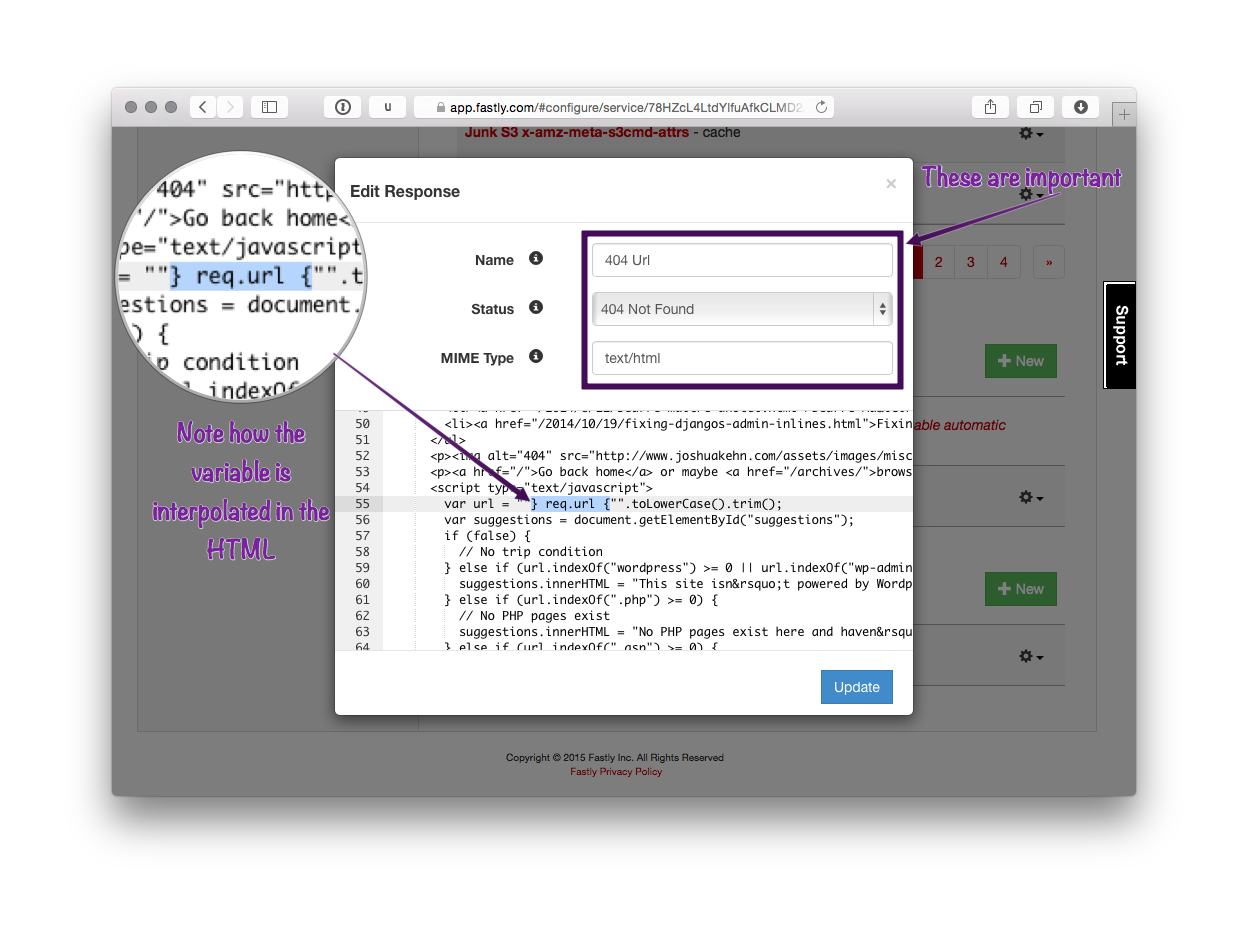Screen dimensions: 1248x932
Task: Open Safari's Share menu
Action: (990, 107)
